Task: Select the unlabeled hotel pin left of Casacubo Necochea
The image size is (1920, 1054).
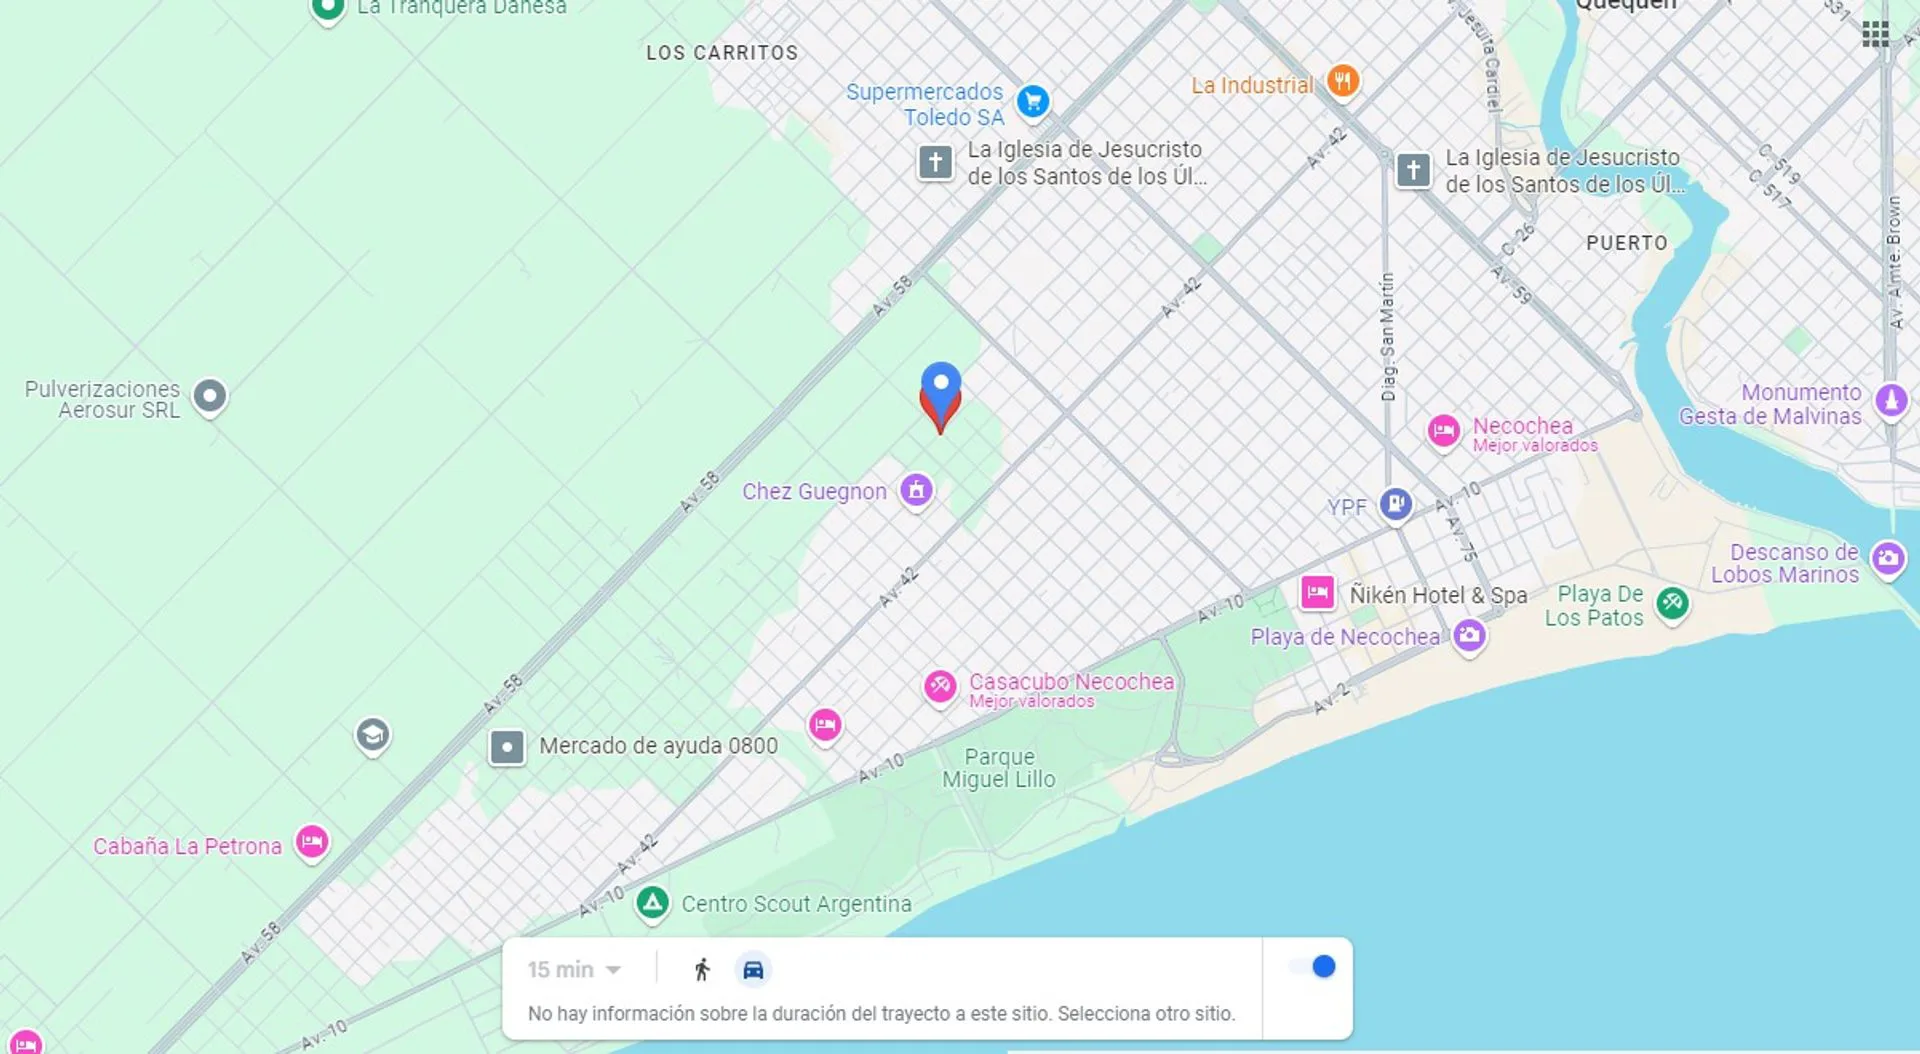Action: point(824,725)
